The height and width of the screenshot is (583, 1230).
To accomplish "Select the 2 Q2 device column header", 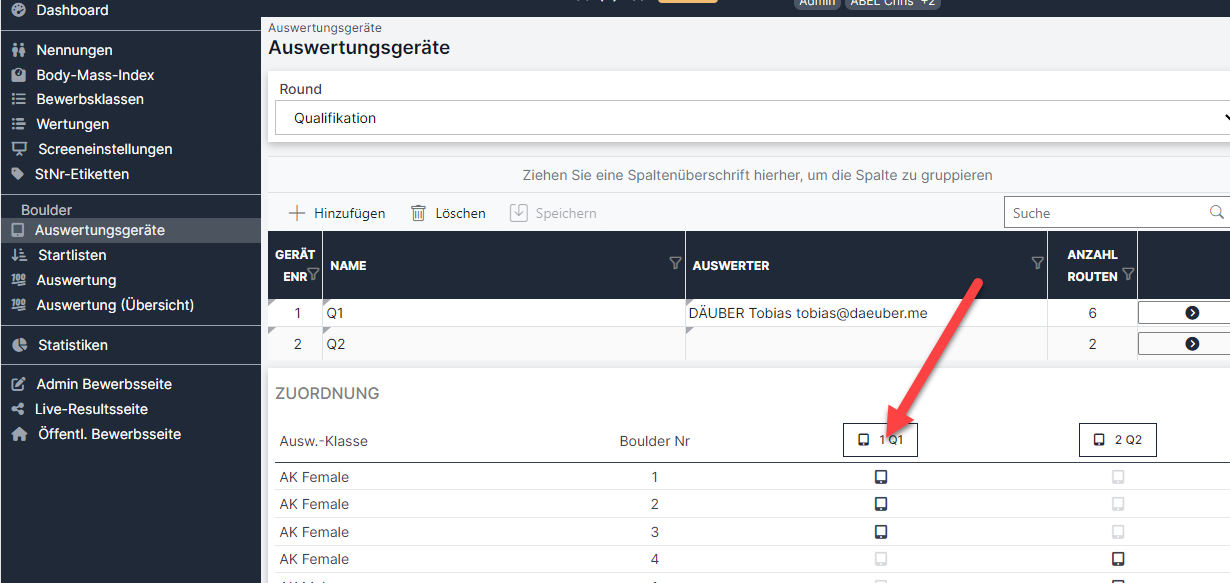I will (1117, 440).
